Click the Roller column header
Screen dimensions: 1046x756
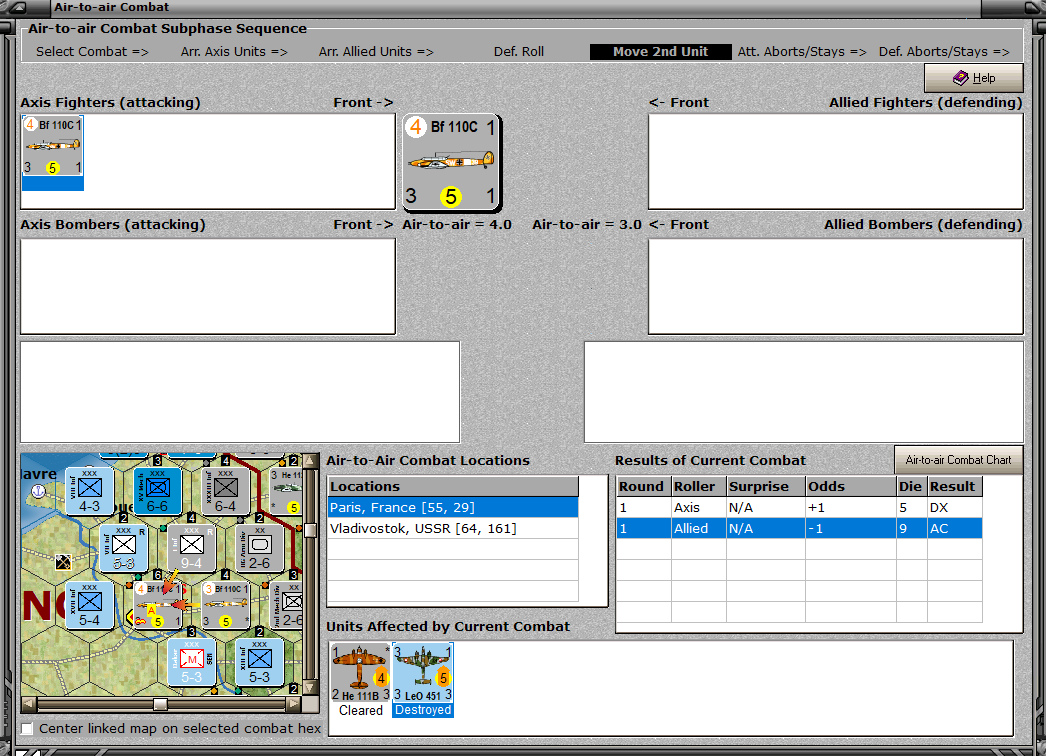coord(698,486)
